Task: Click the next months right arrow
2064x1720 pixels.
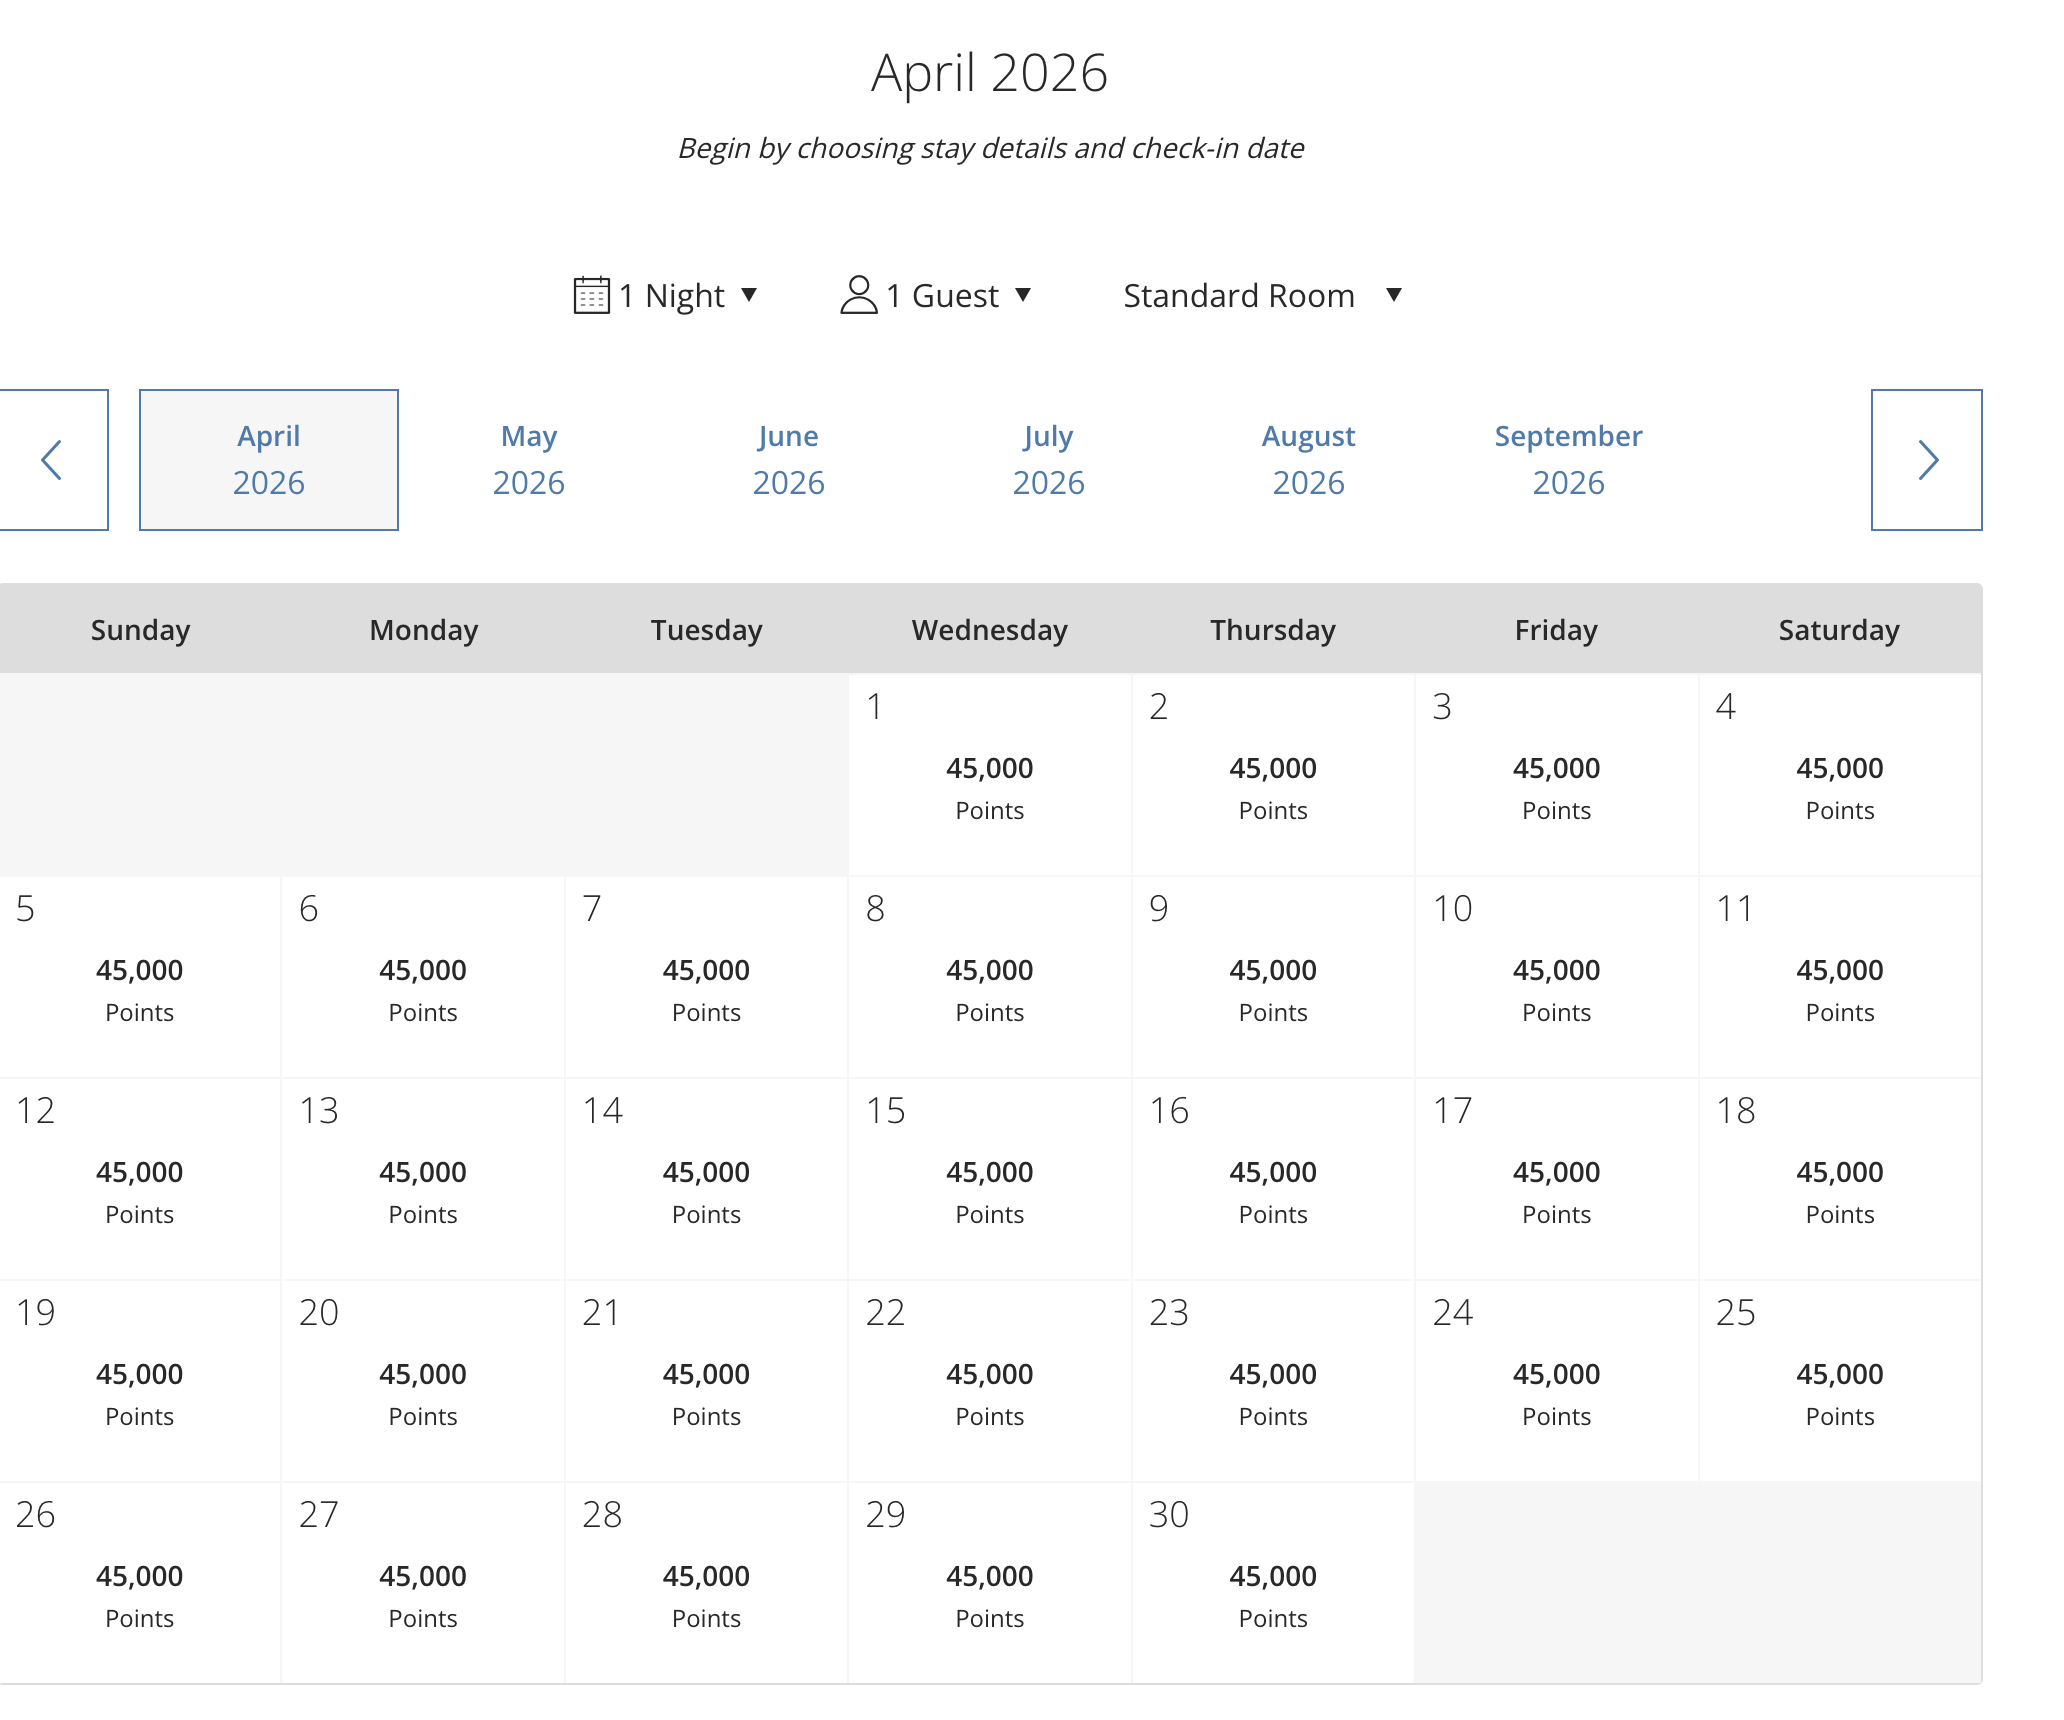Action: [1926, 460]
